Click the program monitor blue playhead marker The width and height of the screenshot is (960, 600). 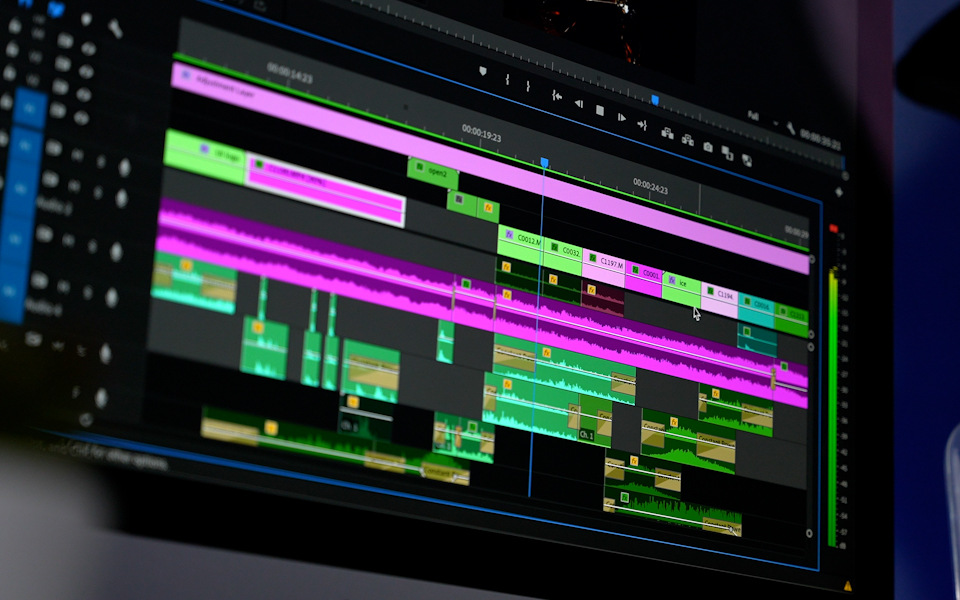pos(654,100)
